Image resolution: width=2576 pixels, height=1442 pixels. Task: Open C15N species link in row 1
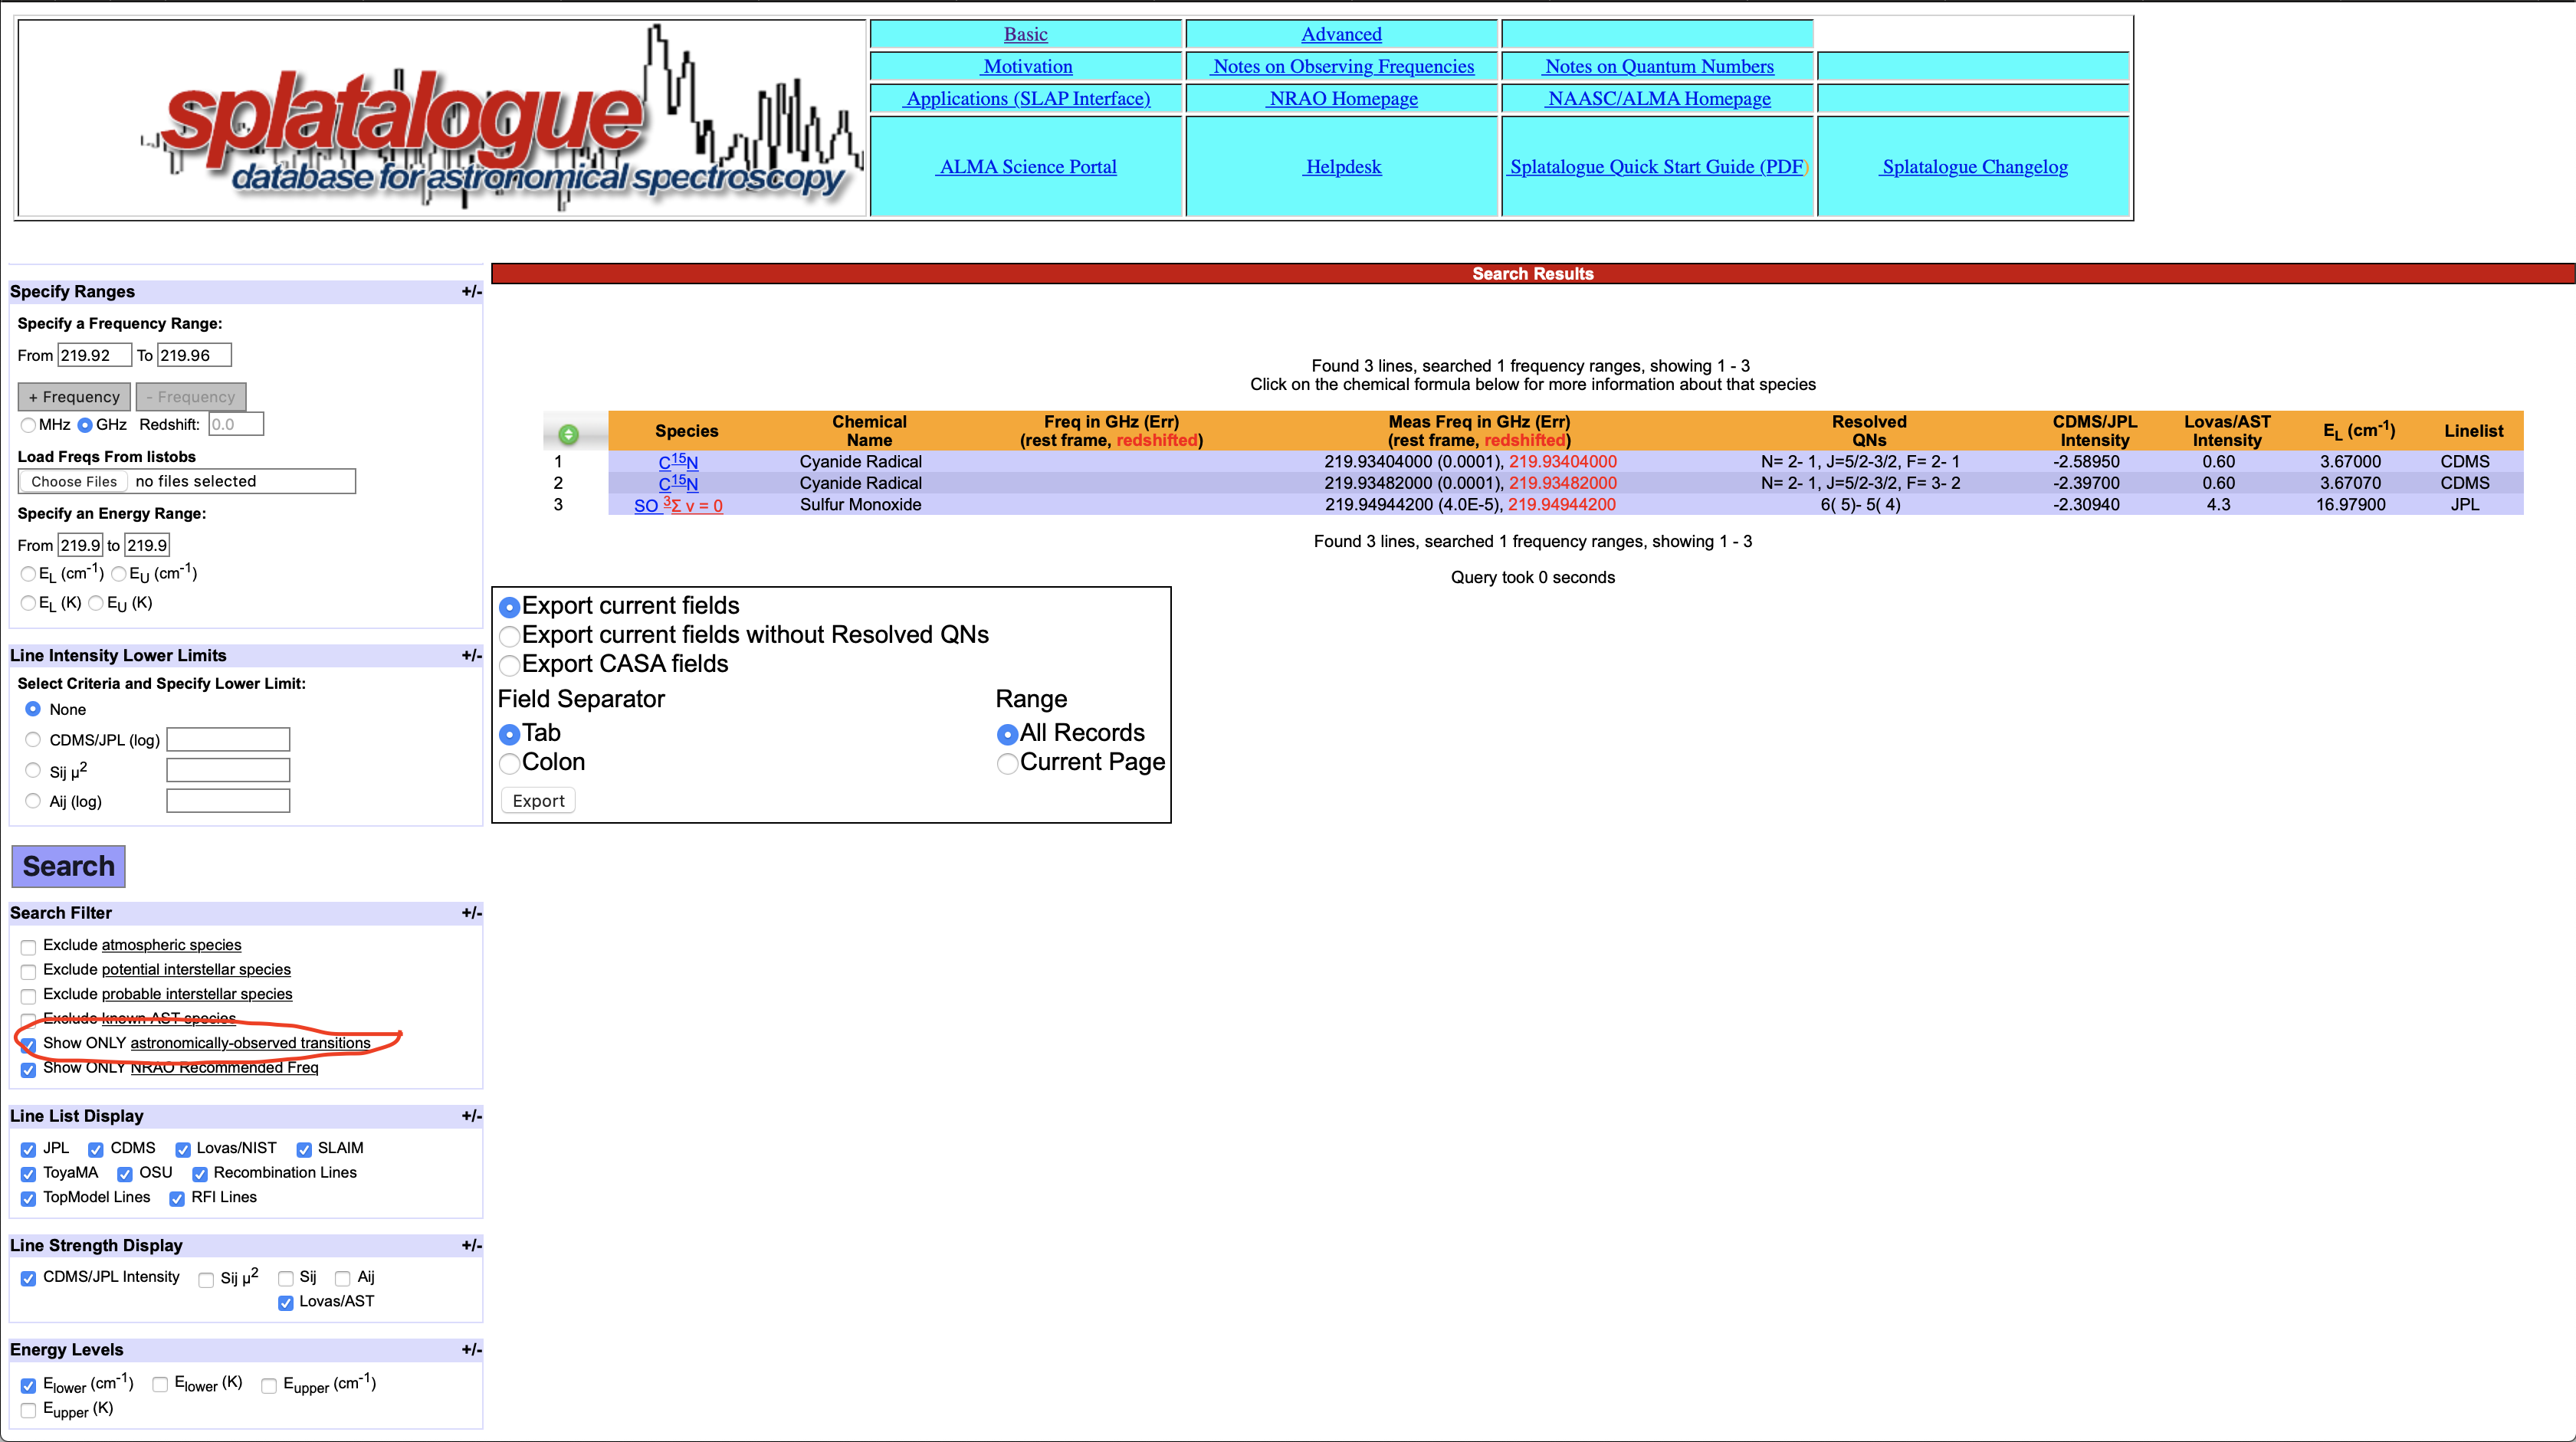click(678, 462)
